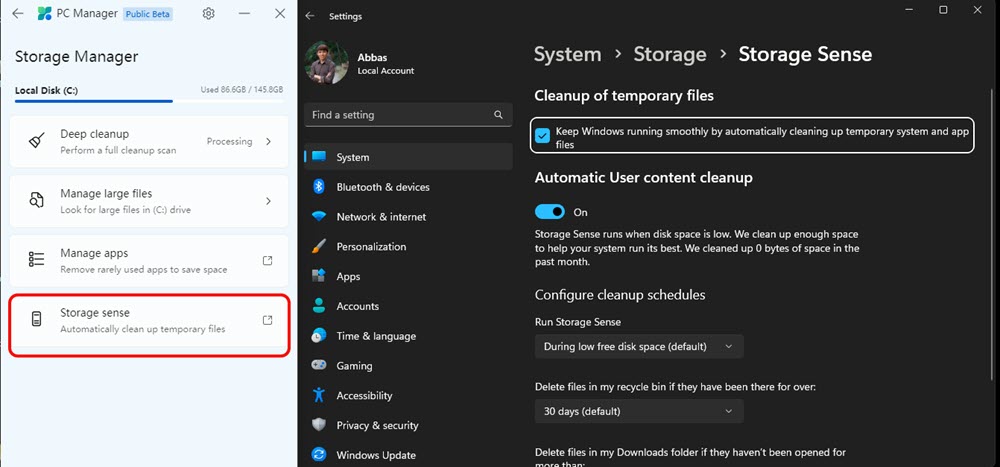Click the Privacy & security shield icon
Screen dimensions: 1000x467
pyautogui.click(x=319, y=425)
